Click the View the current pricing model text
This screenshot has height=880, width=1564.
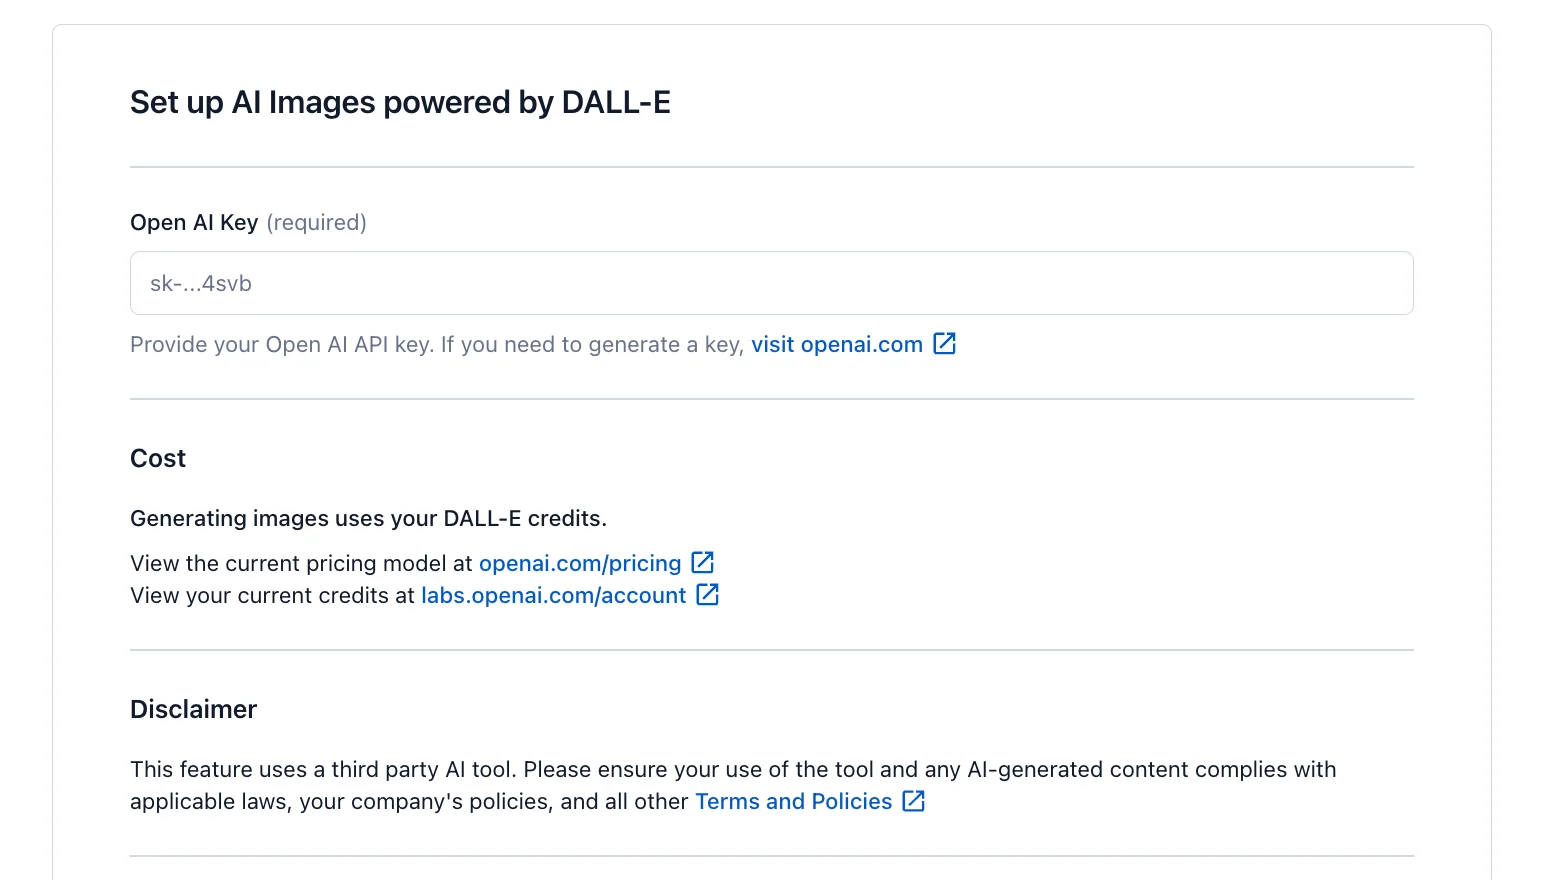pos(301,563)
